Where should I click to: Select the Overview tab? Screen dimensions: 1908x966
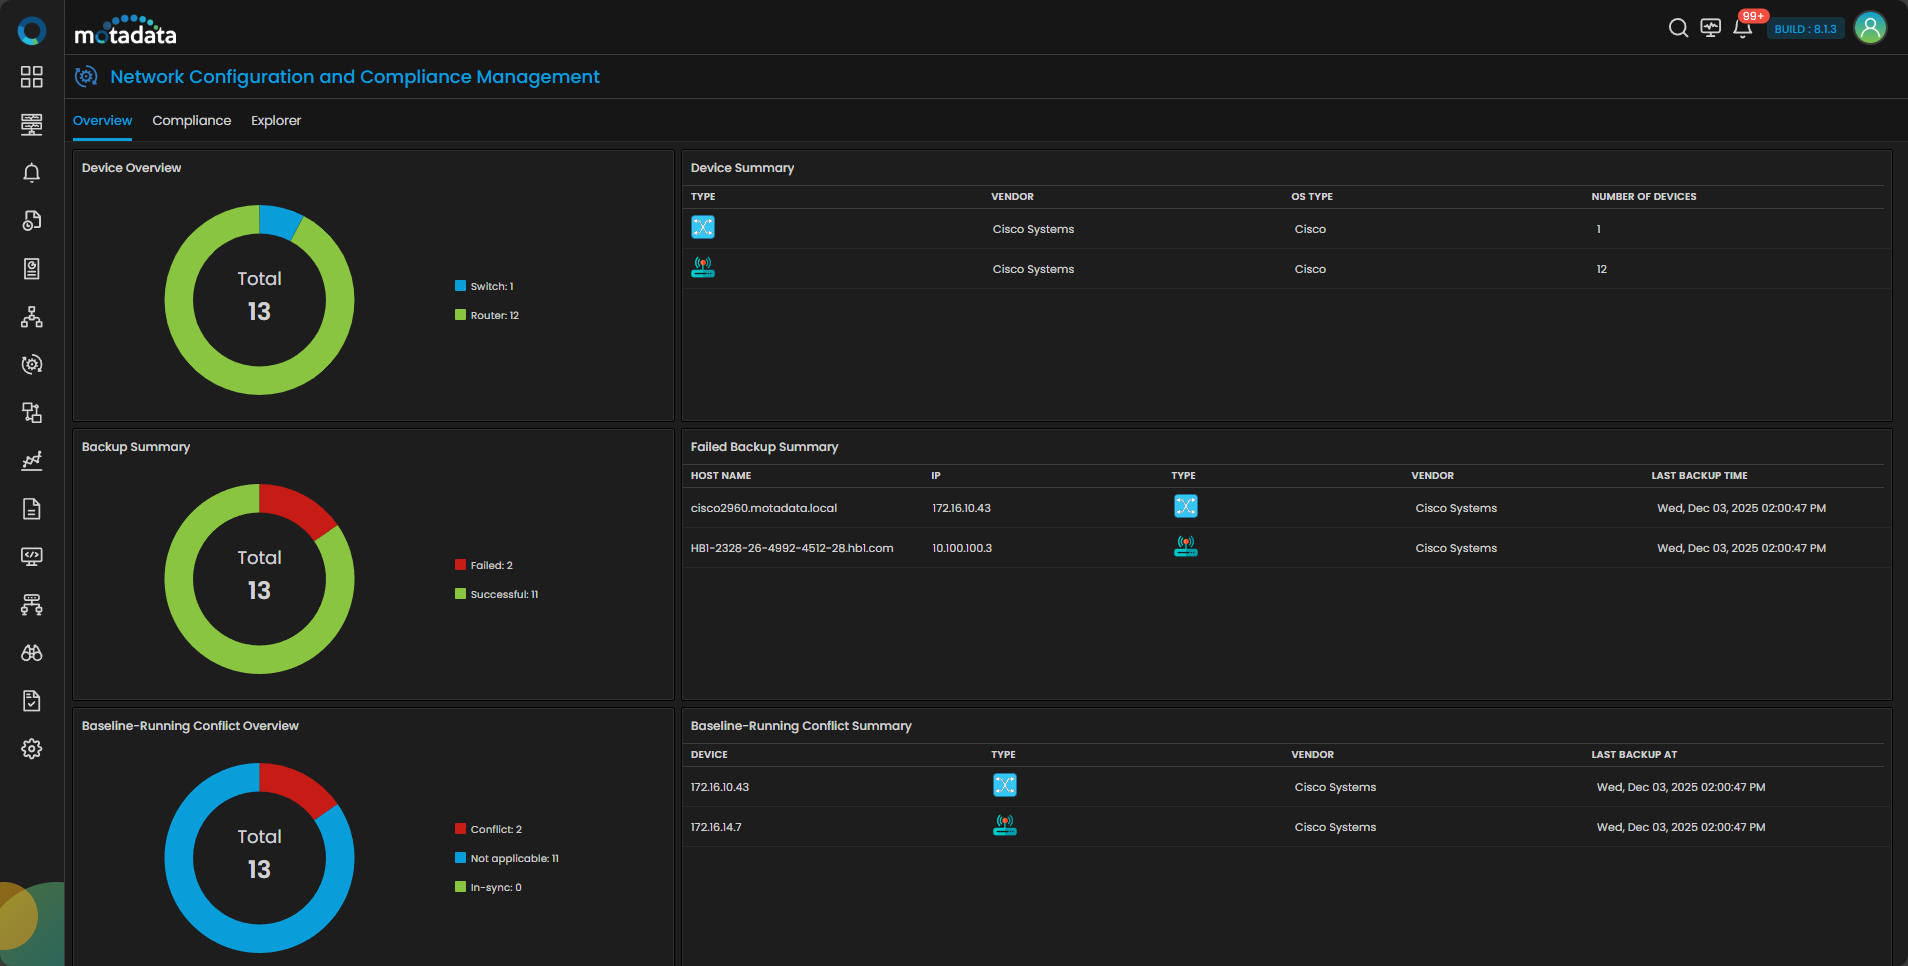(102, 121)
